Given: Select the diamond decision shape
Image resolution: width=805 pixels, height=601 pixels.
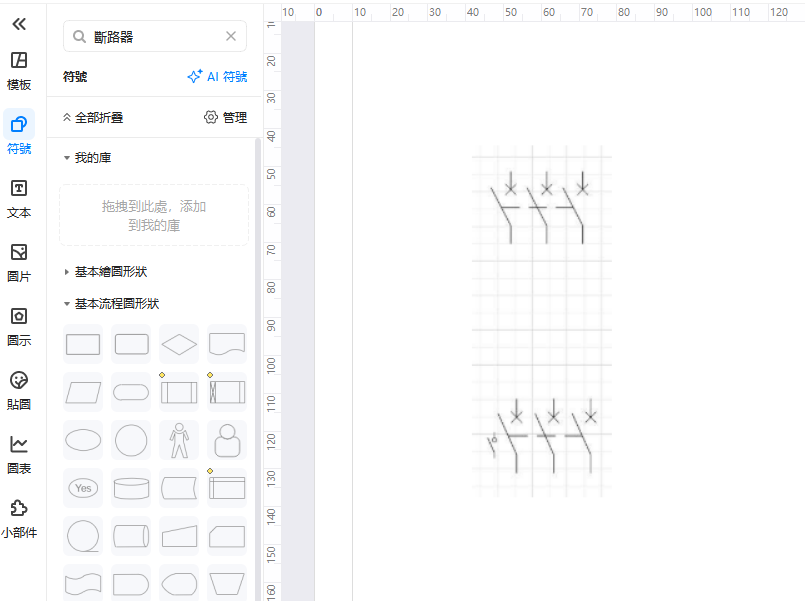Looking at the screenshot, I should point(179,344).
